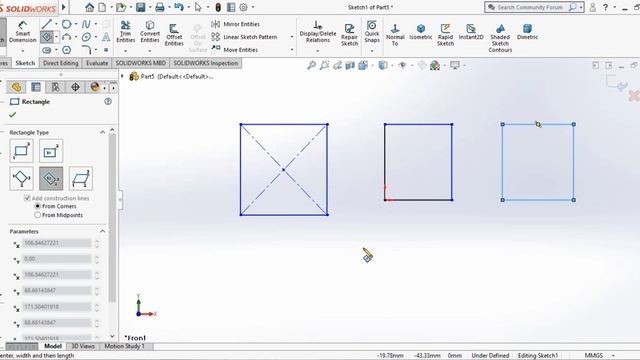Click first X parameter input field
The width and height of the screenshot is (640, 360).
[x=57, y=243]
